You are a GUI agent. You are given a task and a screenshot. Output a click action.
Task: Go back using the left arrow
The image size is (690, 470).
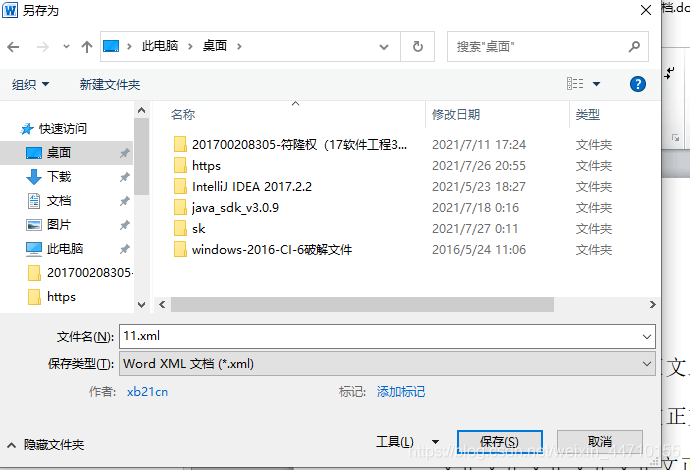(13, 47)
